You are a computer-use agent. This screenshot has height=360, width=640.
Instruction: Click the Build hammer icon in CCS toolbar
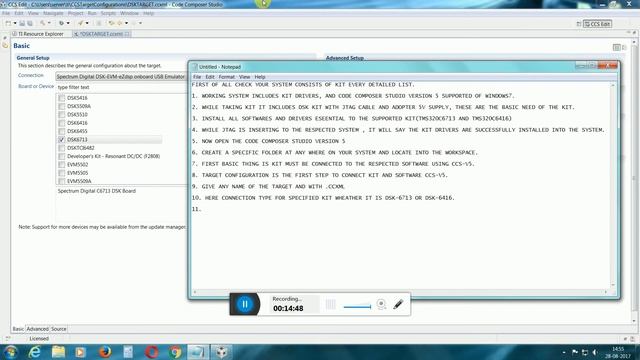pos(42,23)
